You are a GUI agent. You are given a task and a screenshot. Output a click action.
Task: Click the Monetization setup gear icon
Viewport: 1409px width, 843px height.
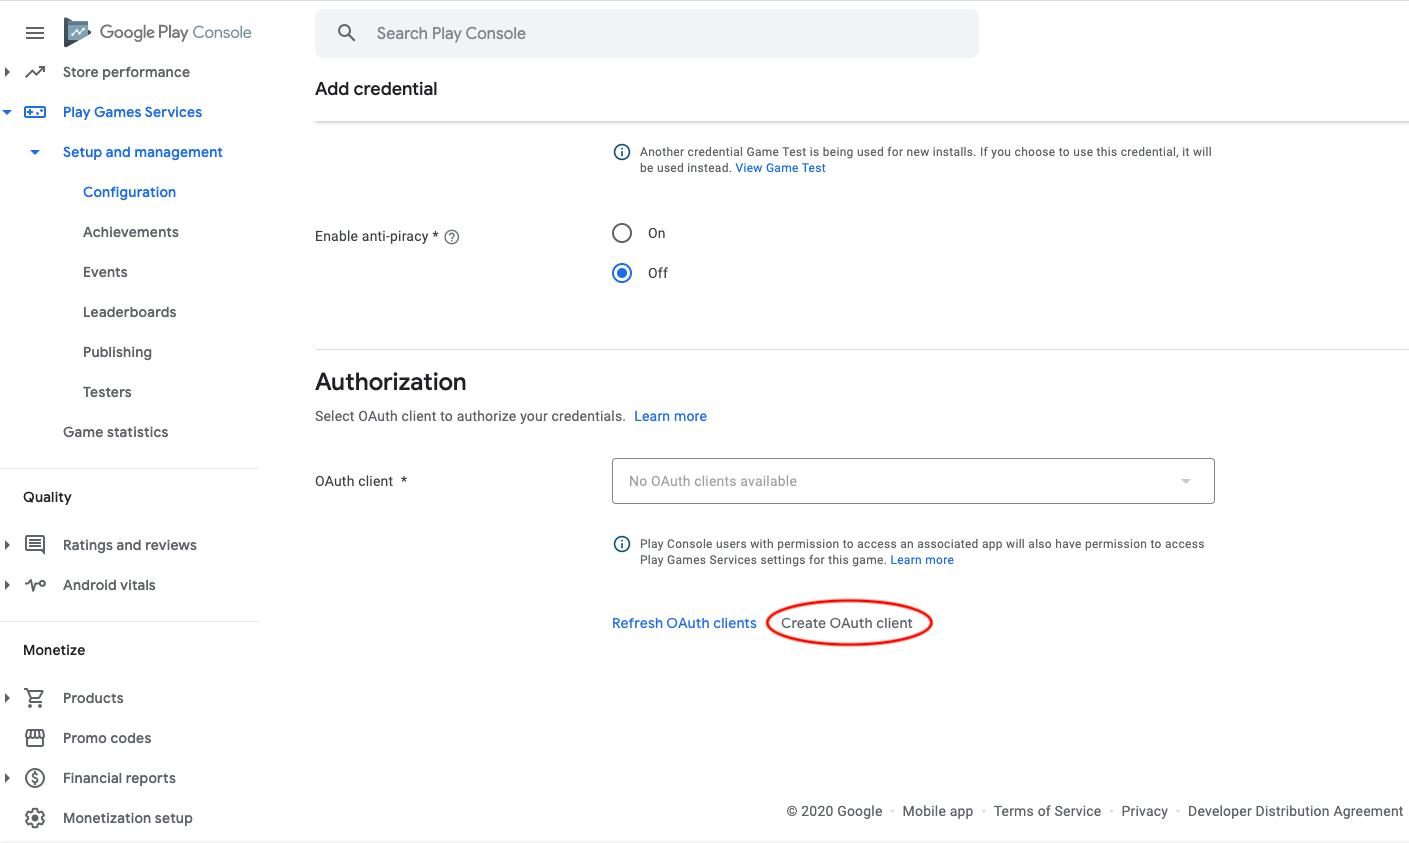[x=35, y=818]
